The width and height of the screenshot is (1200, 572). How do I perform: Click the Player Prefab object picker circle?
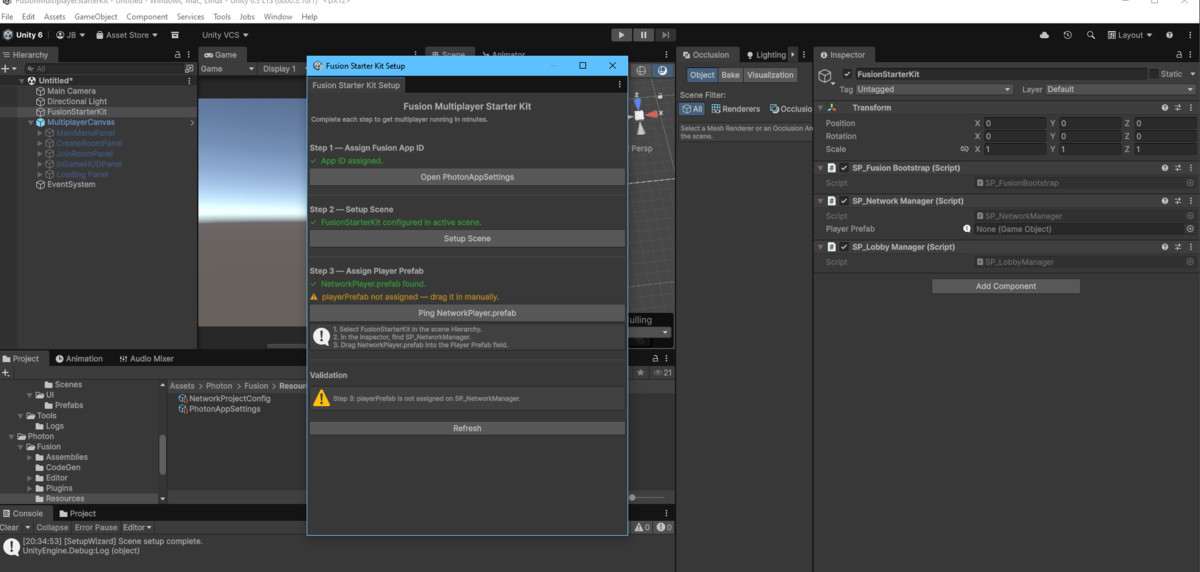pyautogui.click(x=1190, y=229)
